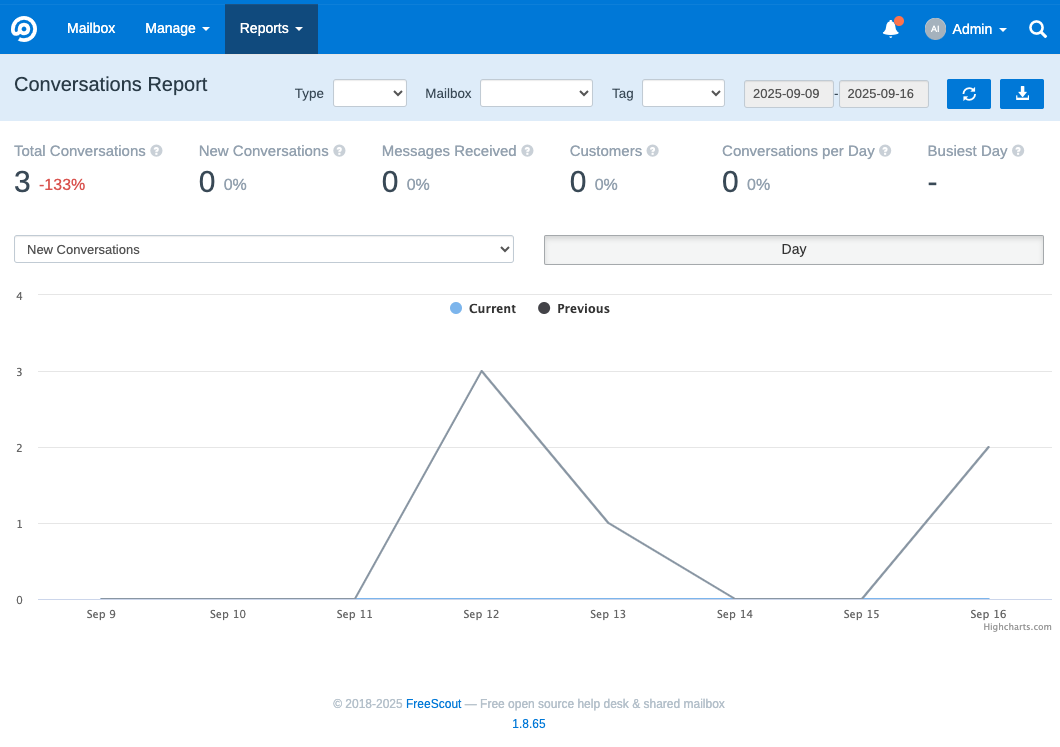This screenshot has height=747, width=1060.
Task: Click help icon beside New Conversations
Action: (339, 151)
